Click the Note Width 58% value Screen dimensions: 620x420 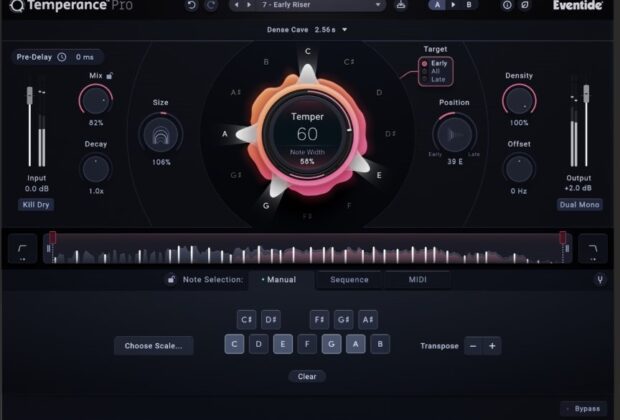[307, 161]
